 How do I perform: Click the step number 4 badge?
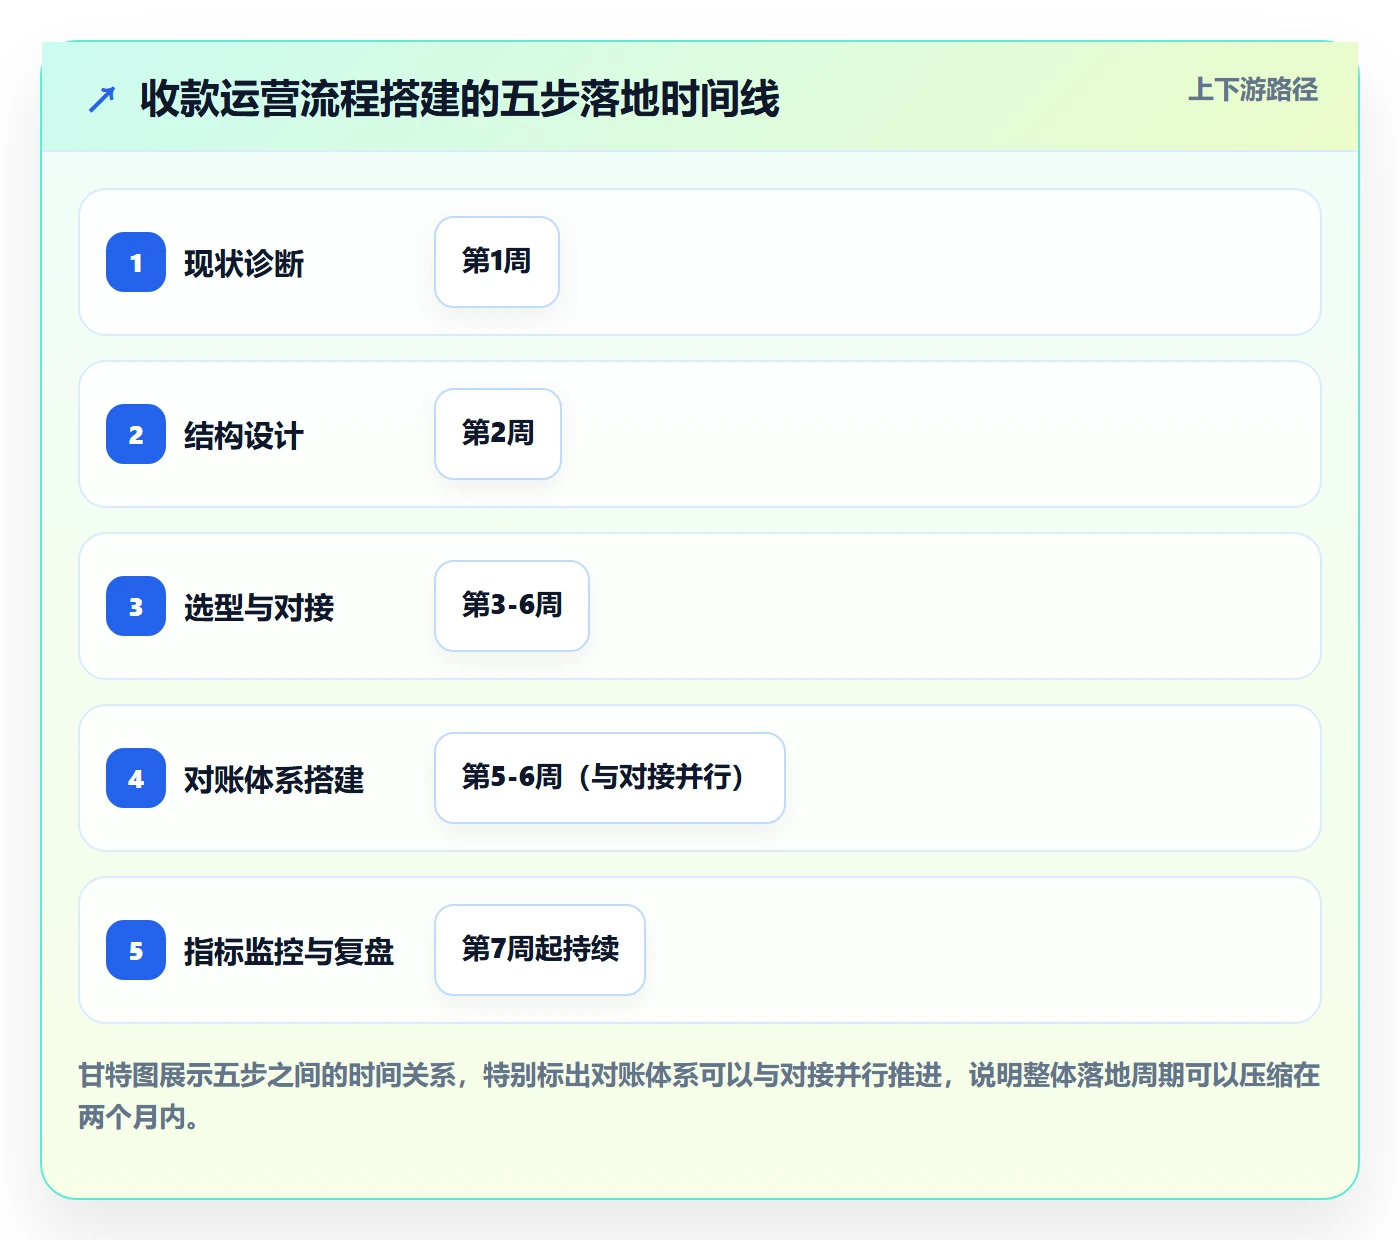[x=136, y=778]
